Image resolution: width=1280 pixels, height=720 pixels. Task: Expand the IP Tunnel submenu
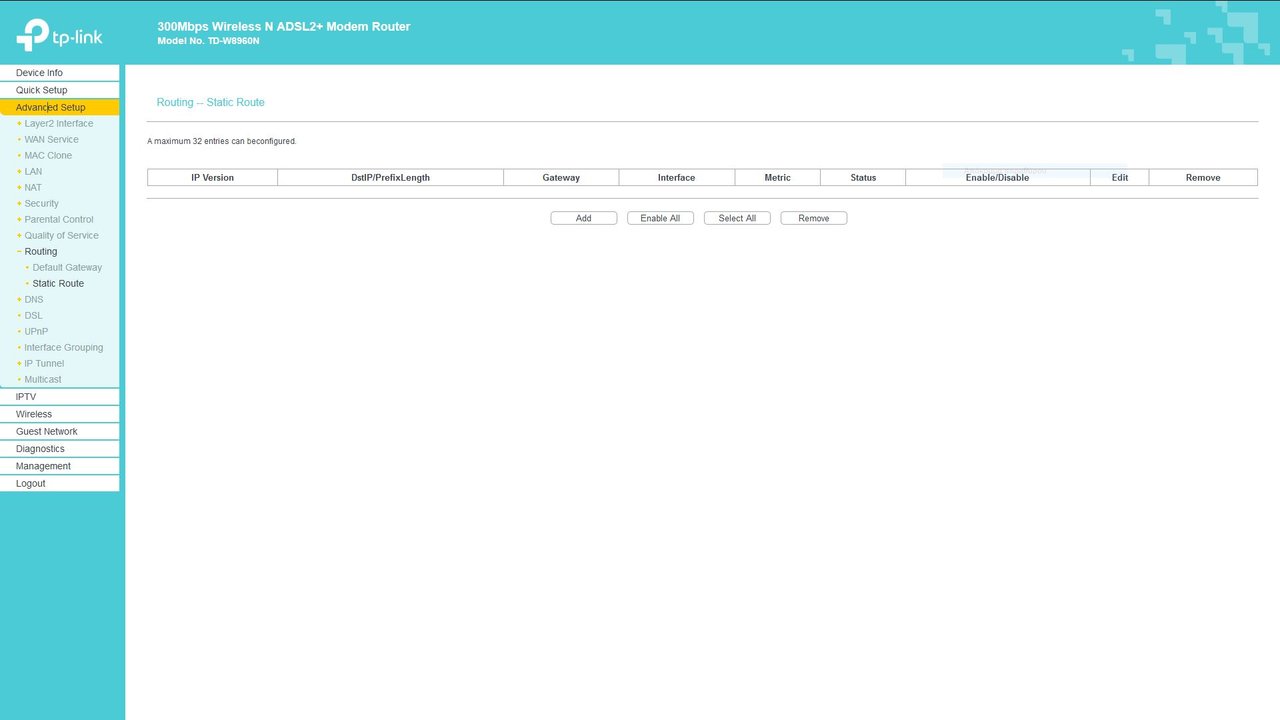(x=44, y=364)
